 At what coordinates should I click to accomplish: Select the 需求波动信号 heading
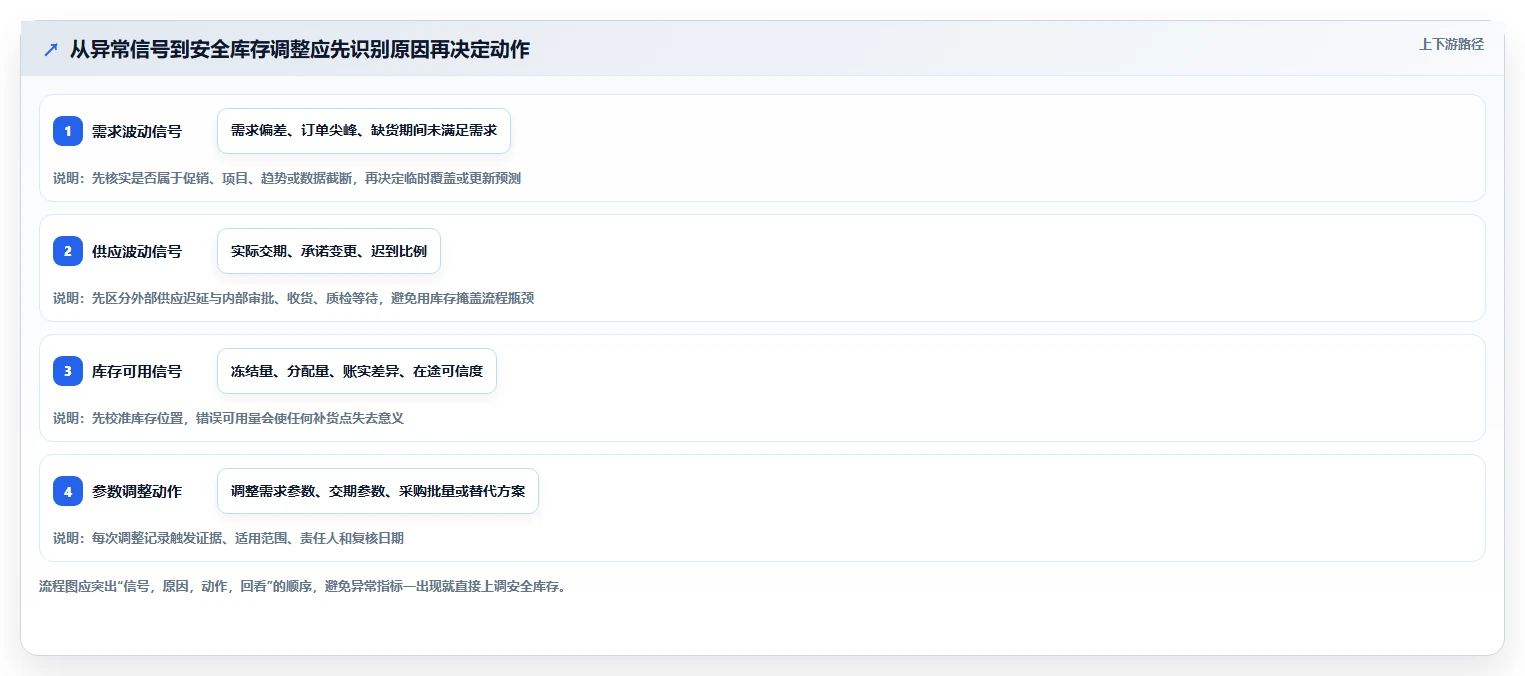point(137,131)
